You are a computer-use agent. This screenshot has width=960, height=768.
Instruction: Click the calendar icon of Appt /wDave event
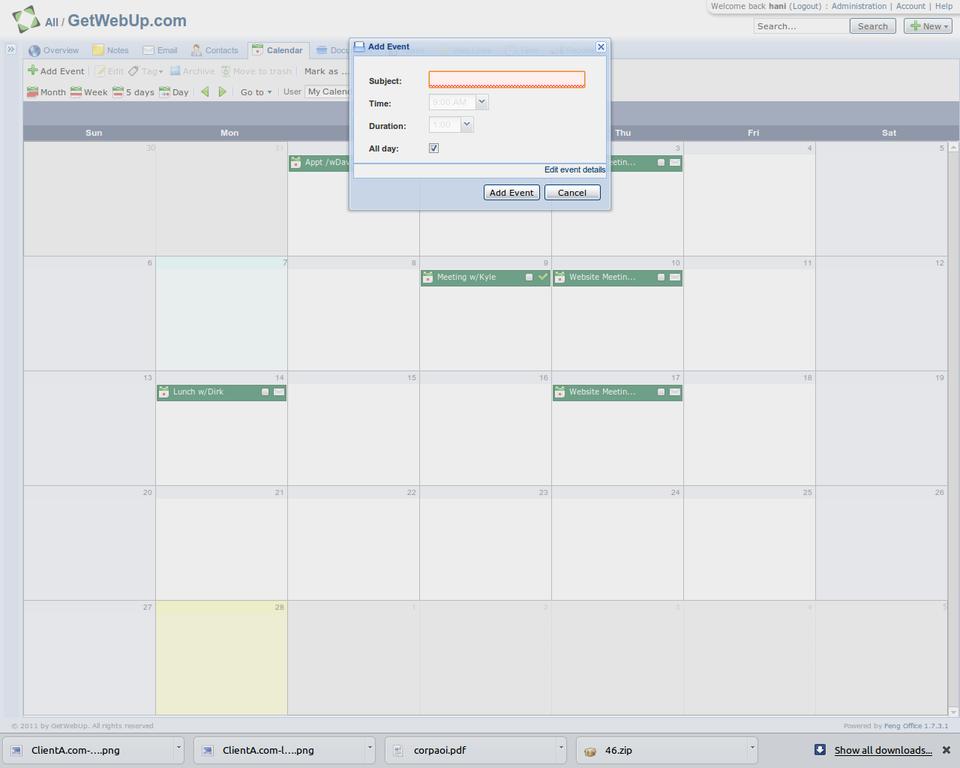click(296, 163)
